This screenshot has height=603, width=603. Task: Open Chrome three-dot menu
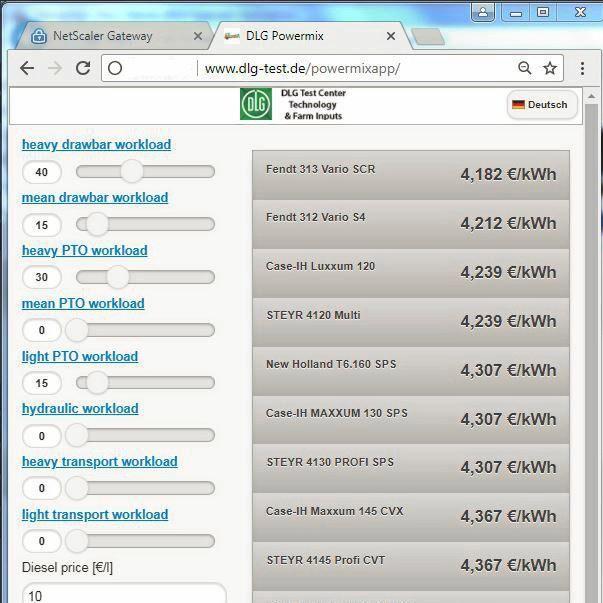pos(582,68)
